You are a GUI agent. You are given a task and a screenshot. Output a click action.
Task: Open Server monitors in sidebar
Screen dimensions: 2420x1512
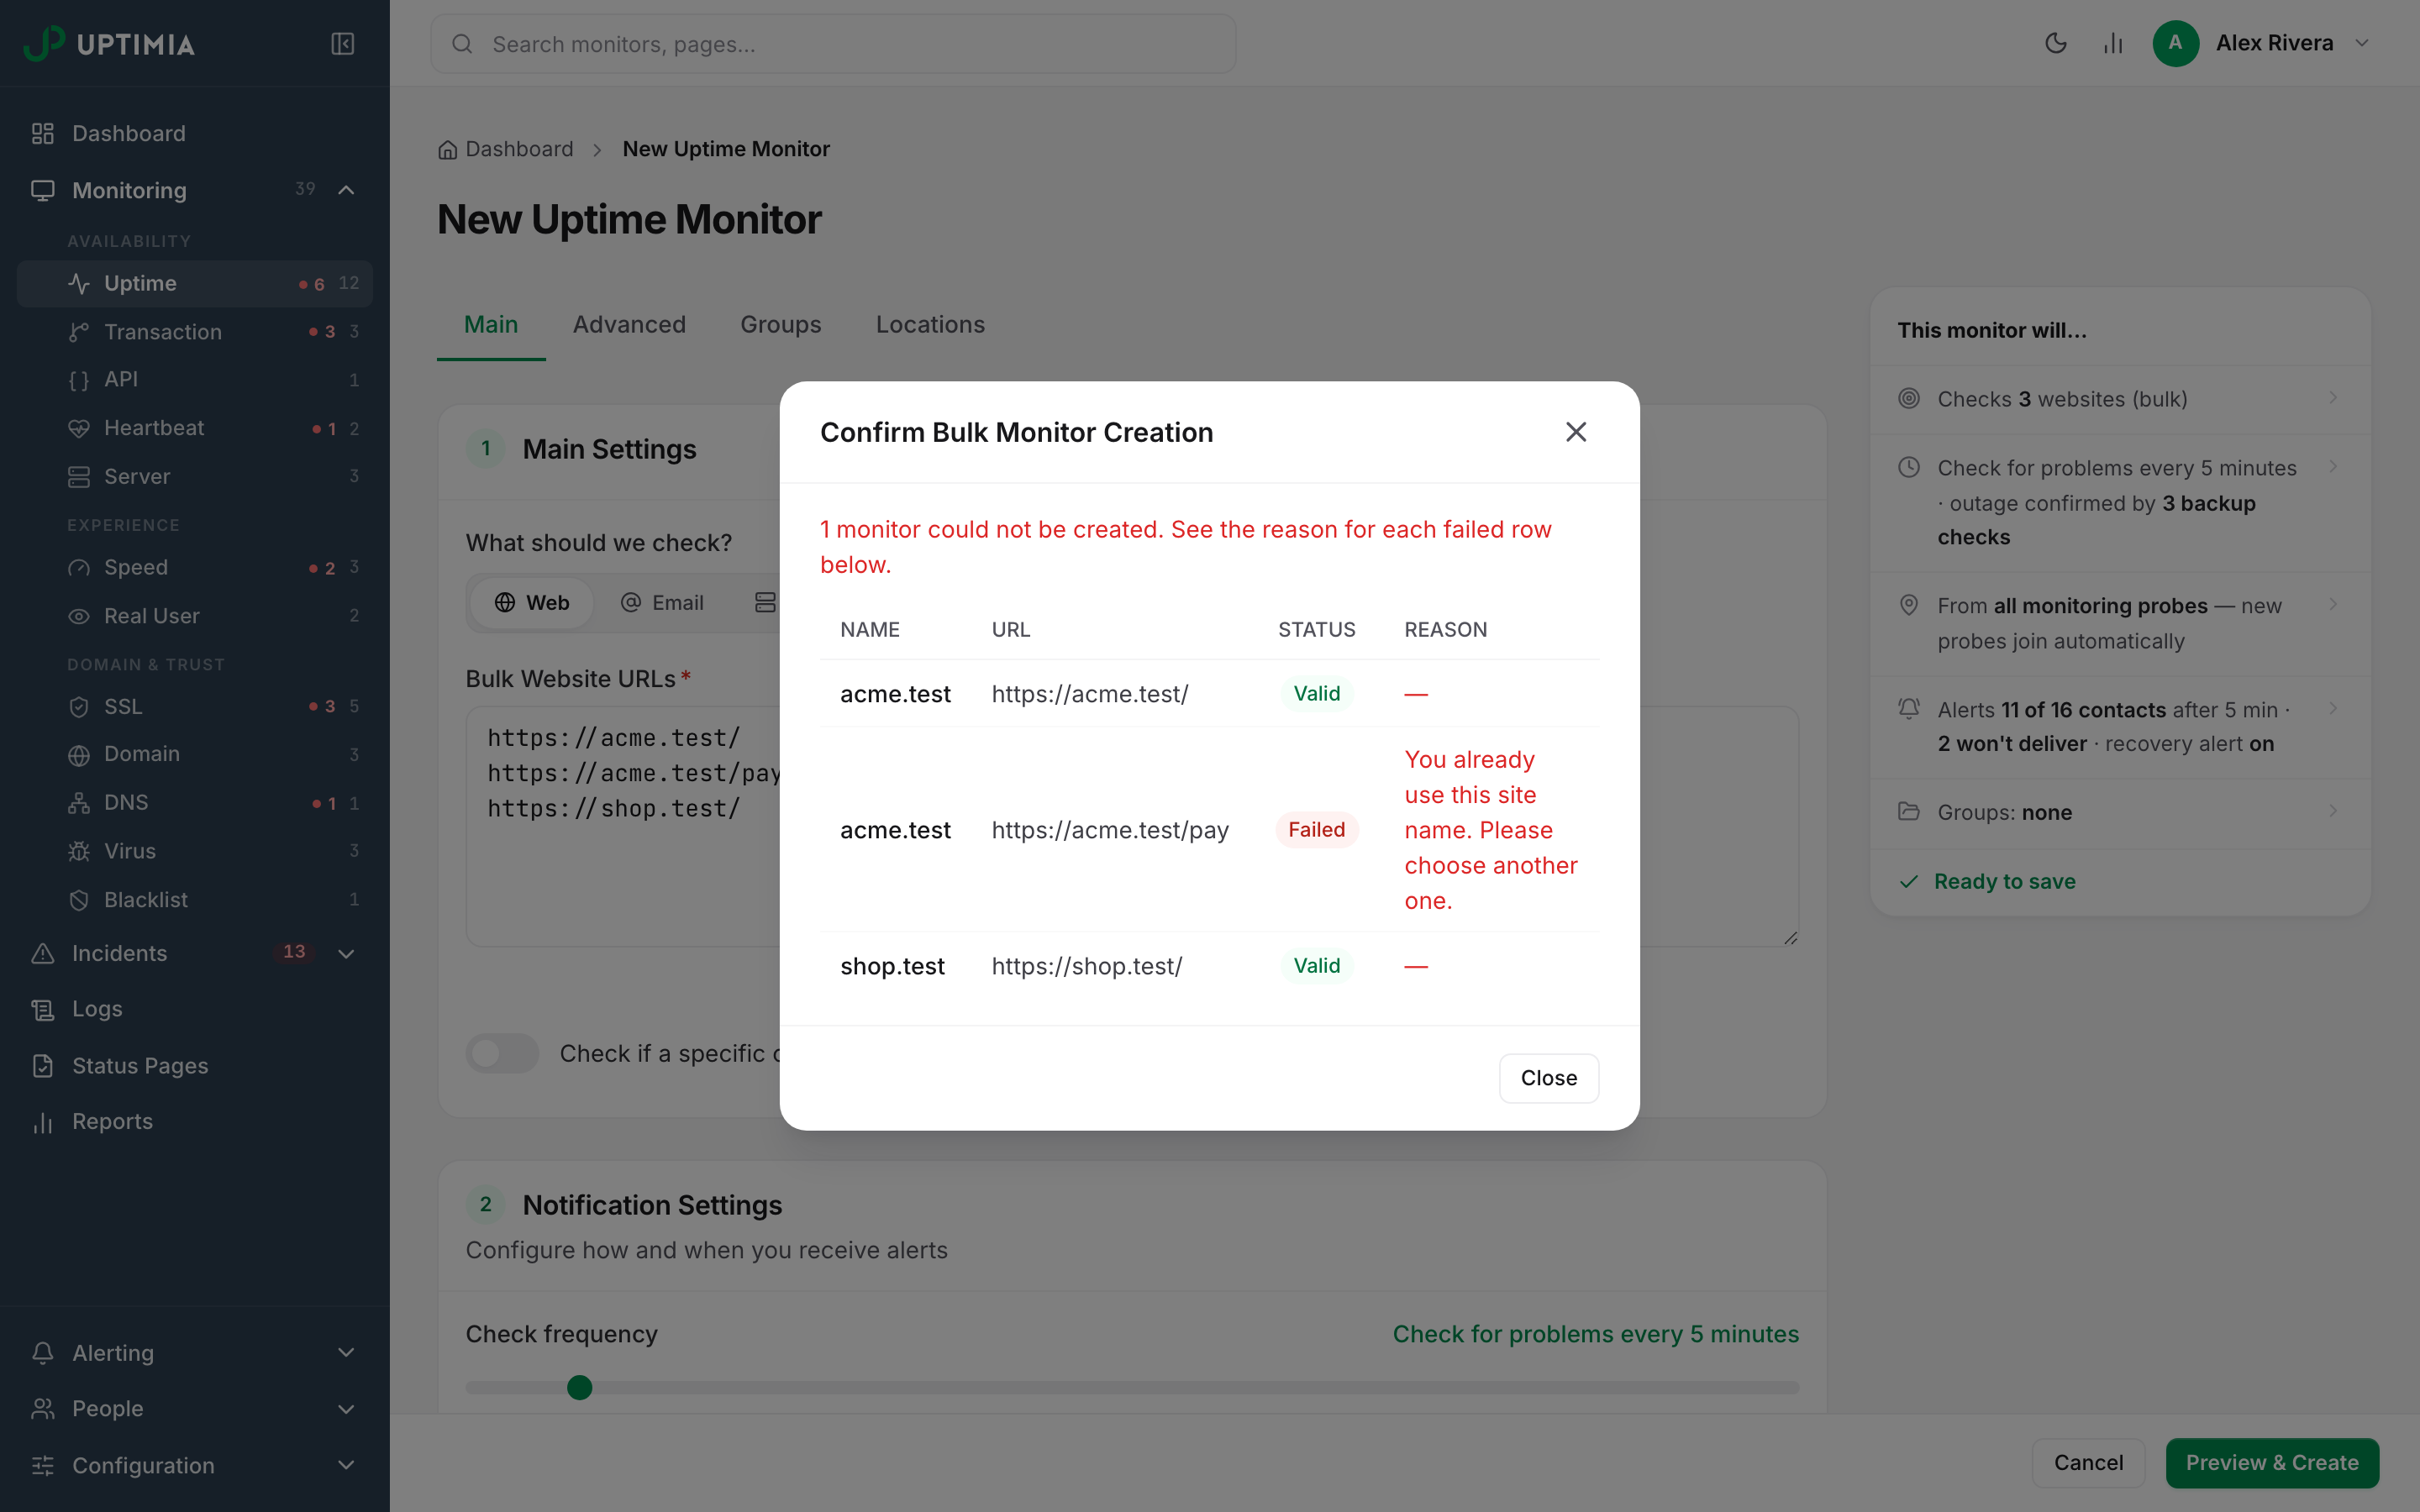pos(195,476)
